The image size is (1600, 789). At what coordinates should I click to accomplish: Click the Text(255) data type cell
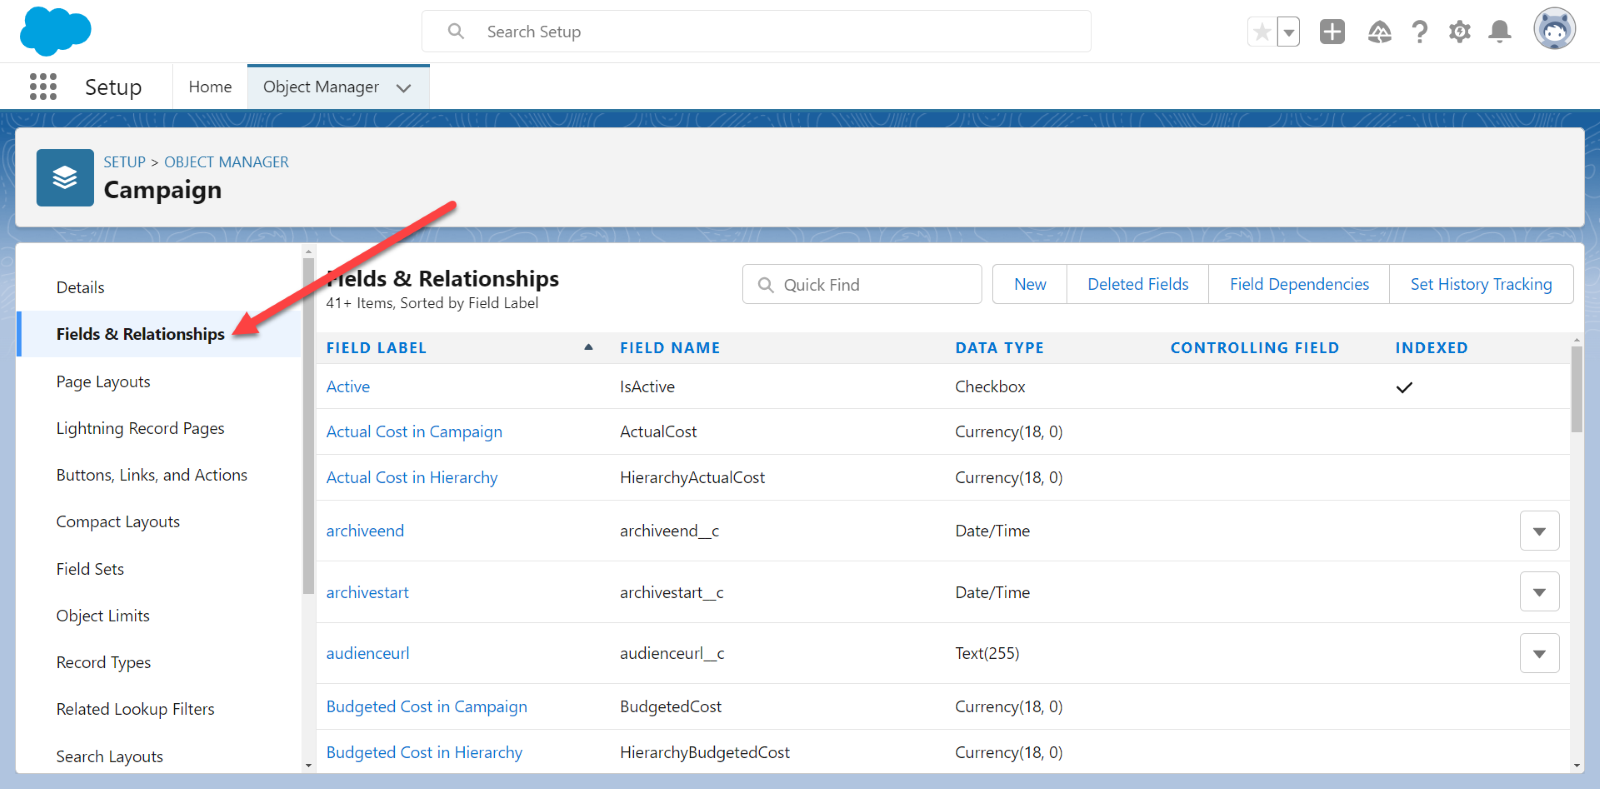pos(987,653)
